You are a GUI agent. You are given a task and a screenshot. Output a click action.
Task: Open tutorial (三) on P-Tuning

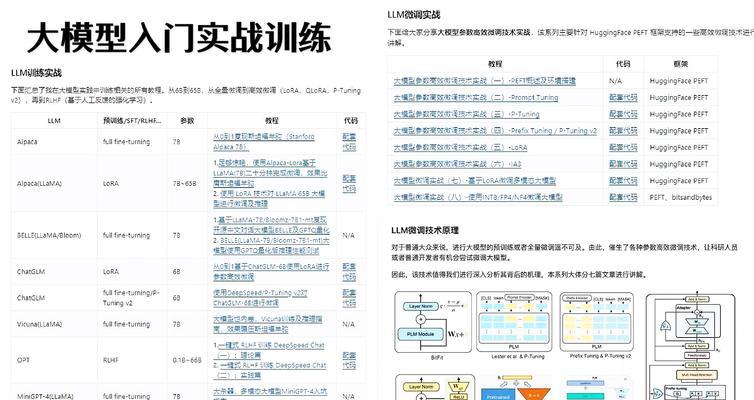click(x=466, y=114)
